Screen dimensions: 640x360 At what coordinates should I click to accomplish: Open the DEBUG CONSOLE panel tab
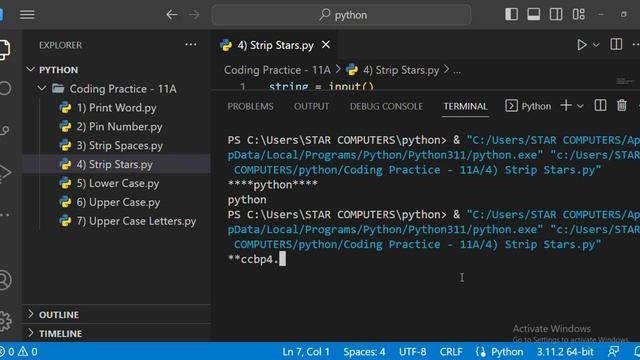pos(386,106)
